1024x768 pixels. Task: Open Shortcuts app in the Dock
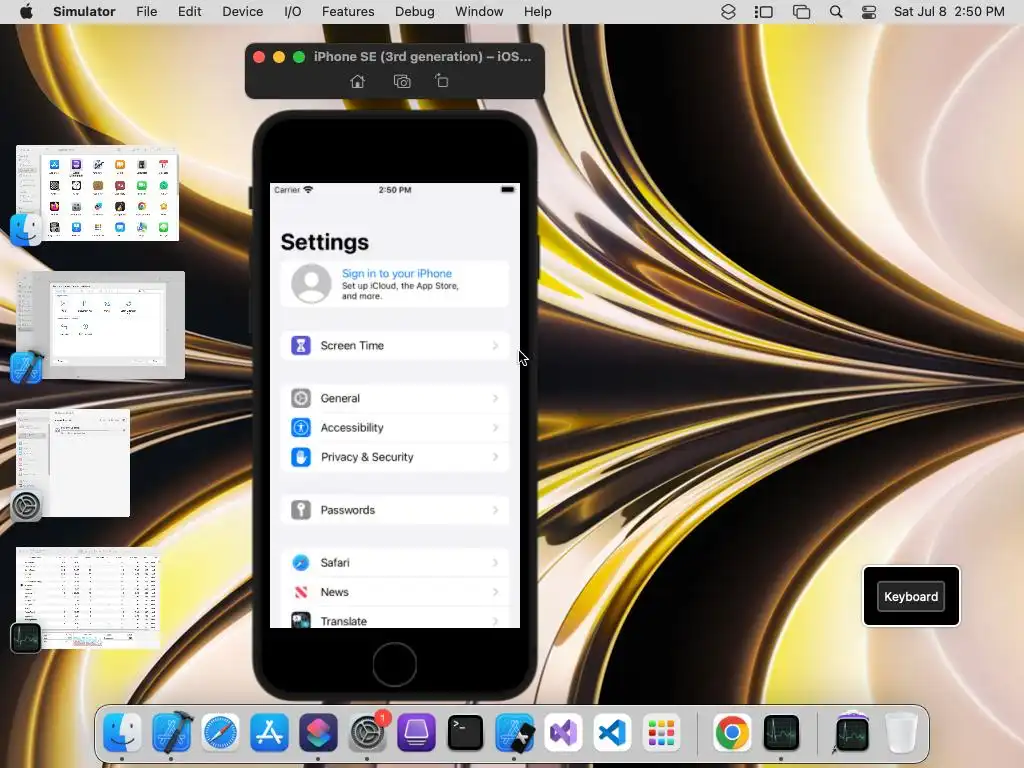318,732
